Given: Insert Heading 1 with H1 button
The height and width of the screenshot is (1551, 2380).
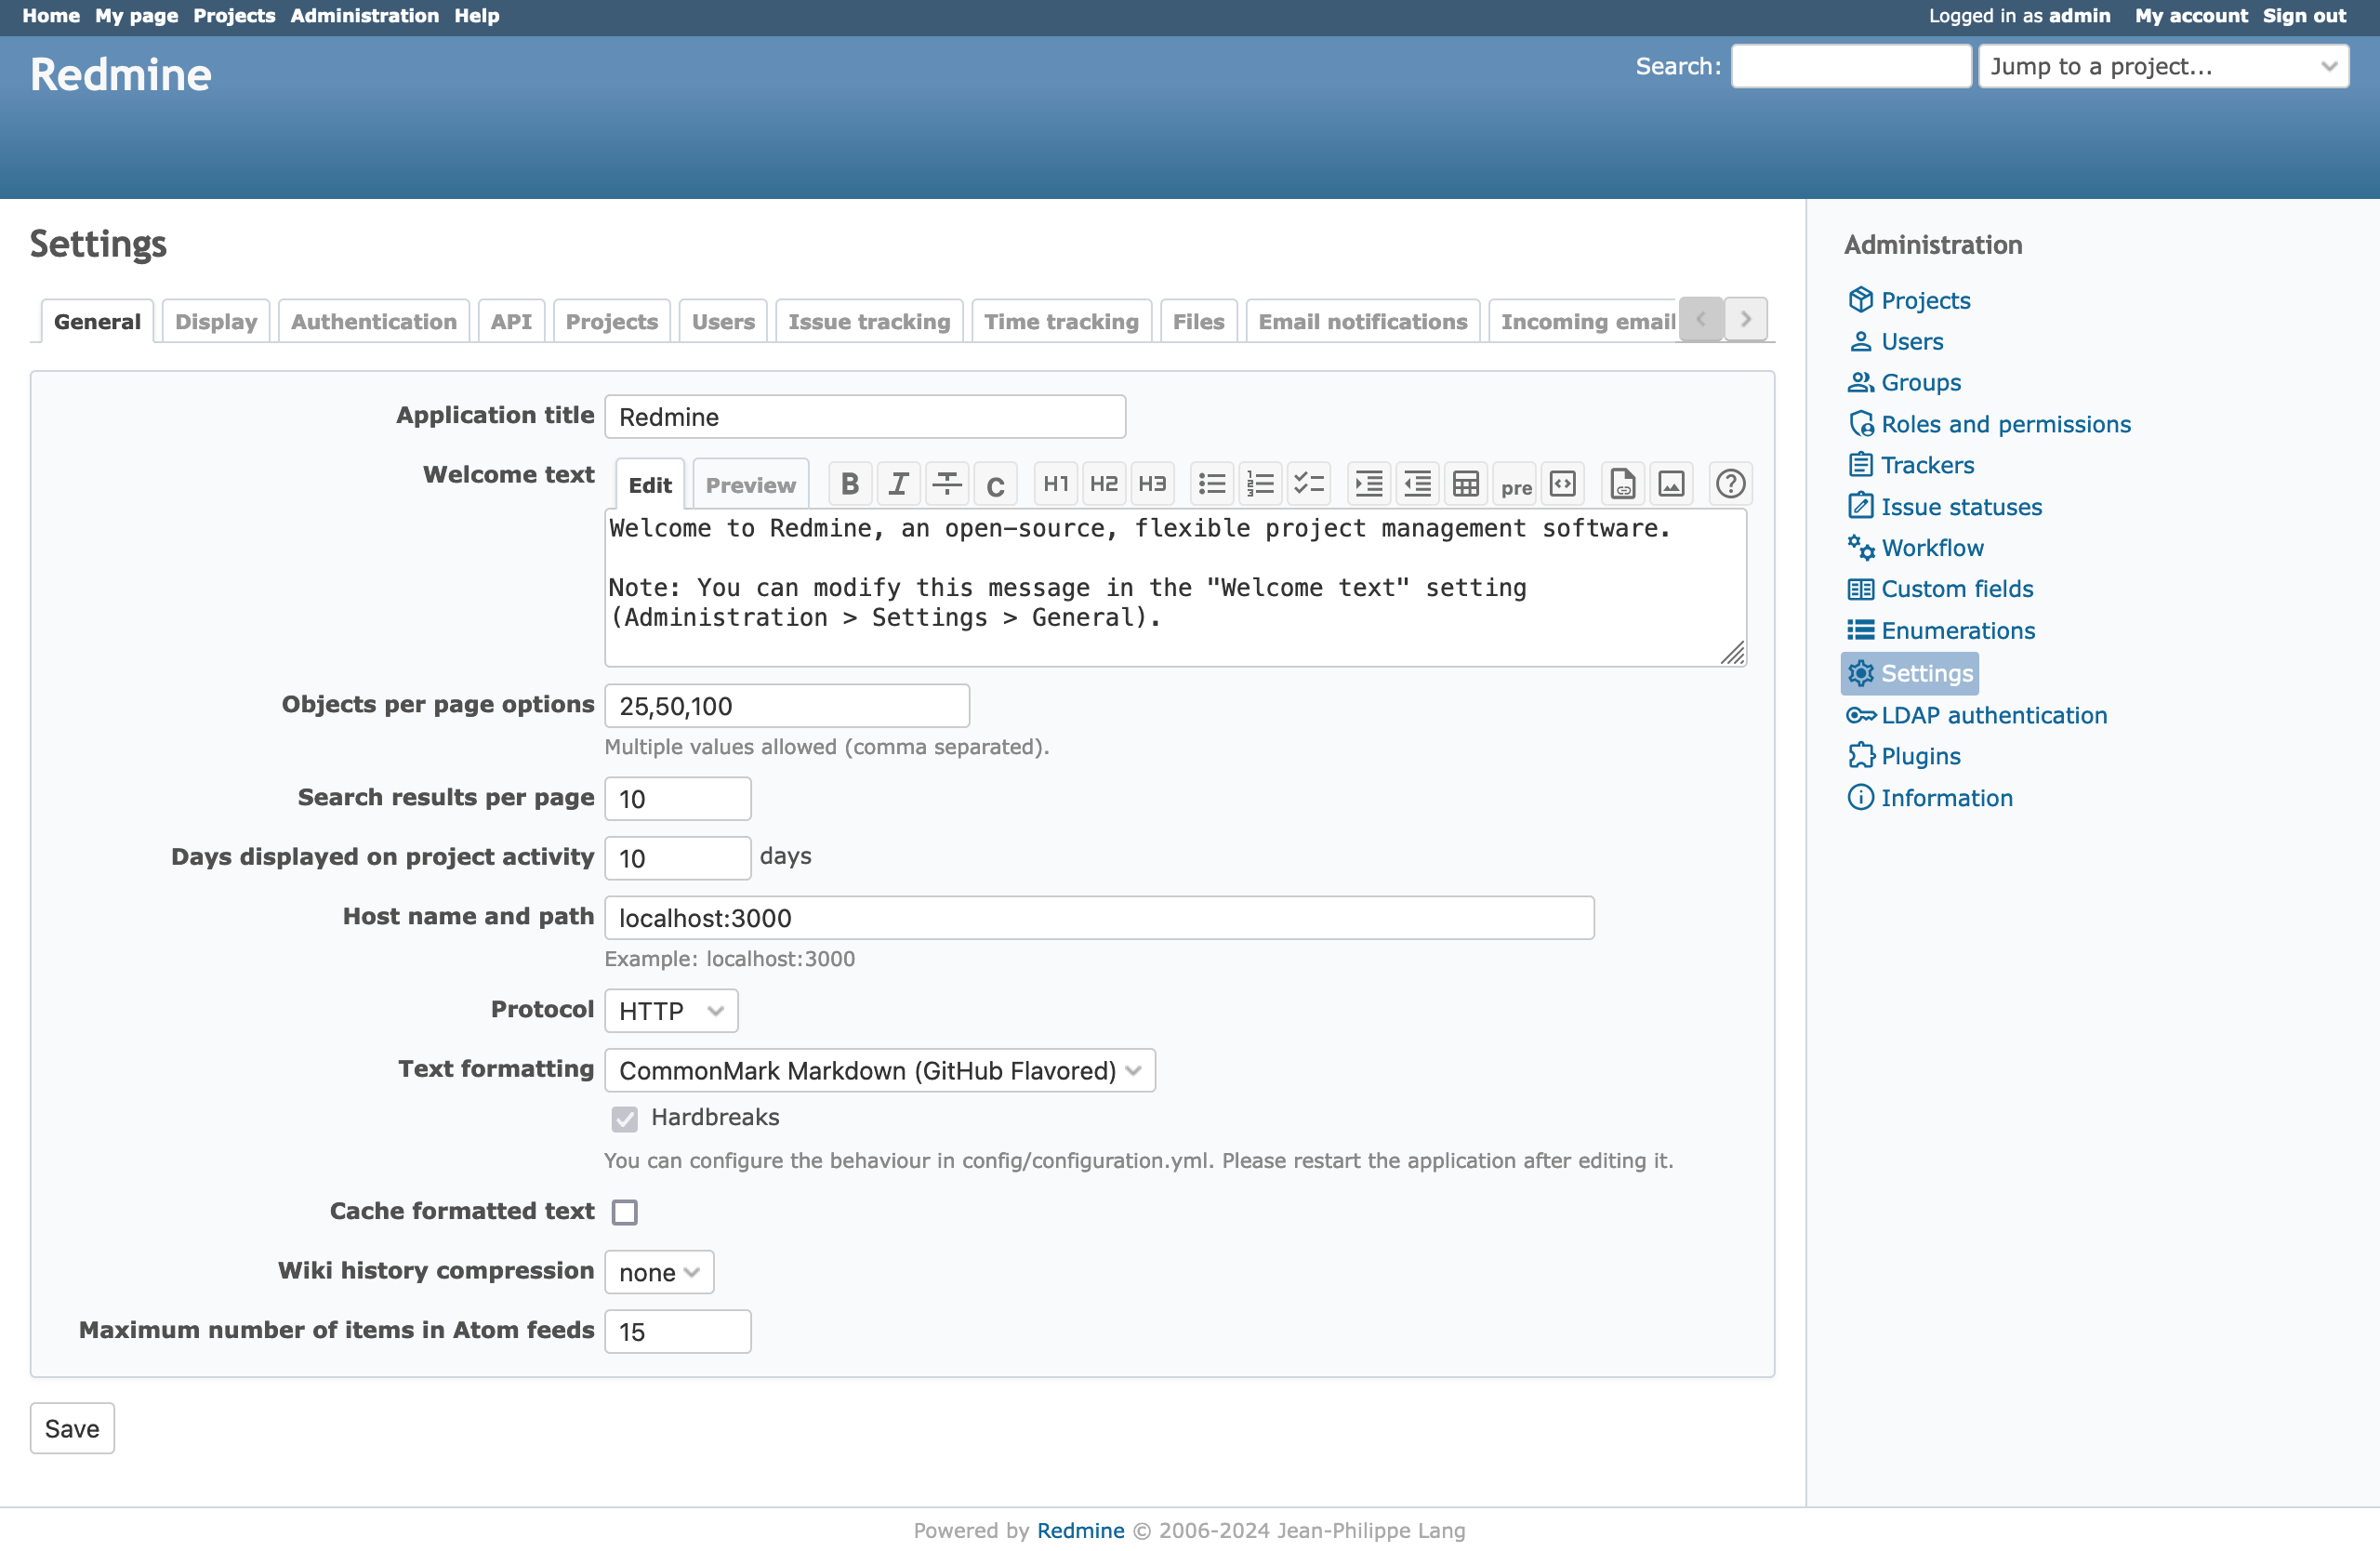Looking at the screenshot, I should click(x=1056, y=485).
